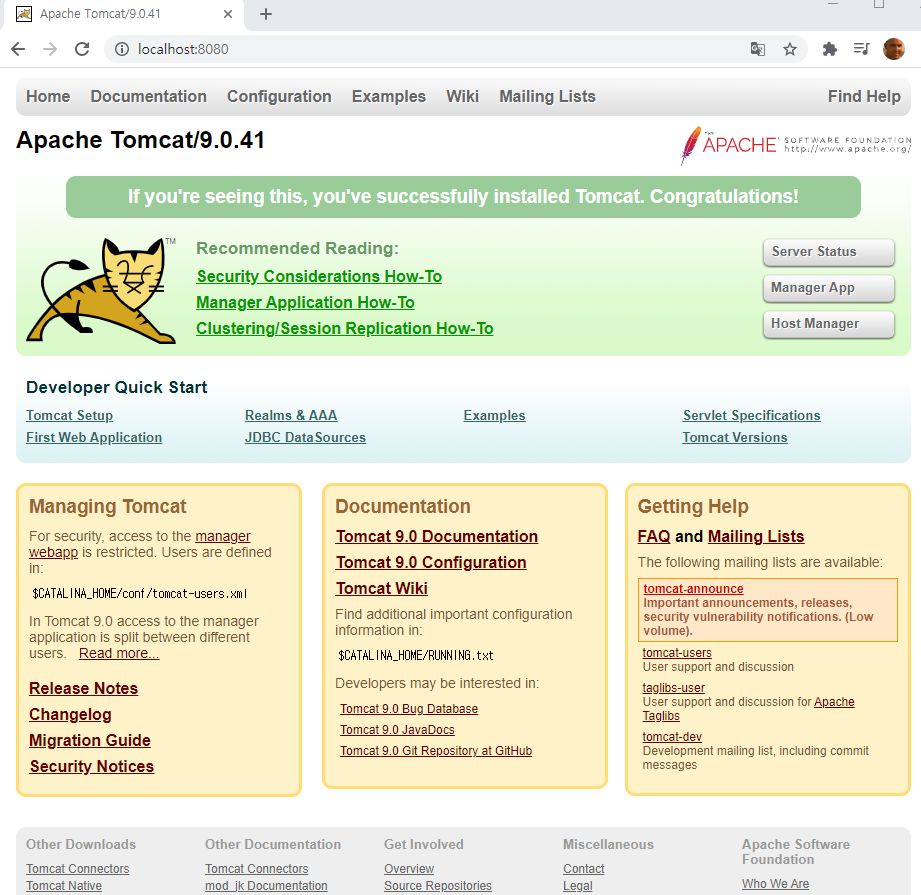Screen dimensions: 921x895
Task: Open the taglibs-user mailing list
Action: tap(673, 688)
